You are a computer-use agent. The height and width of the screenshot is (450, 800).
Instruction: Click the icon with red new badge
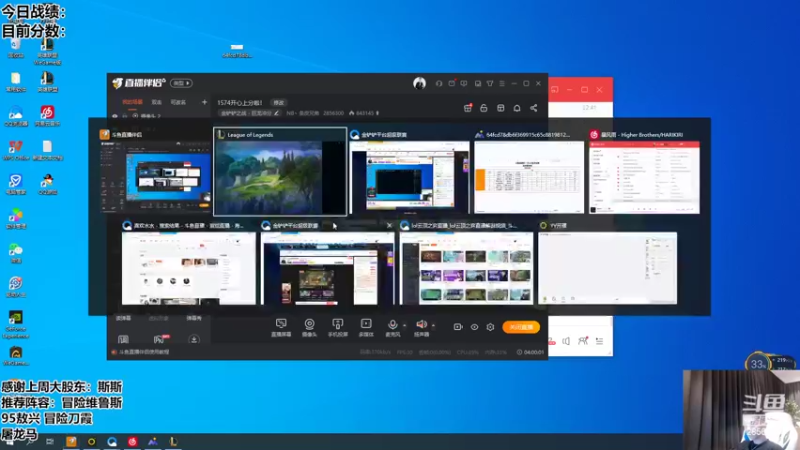159,339
